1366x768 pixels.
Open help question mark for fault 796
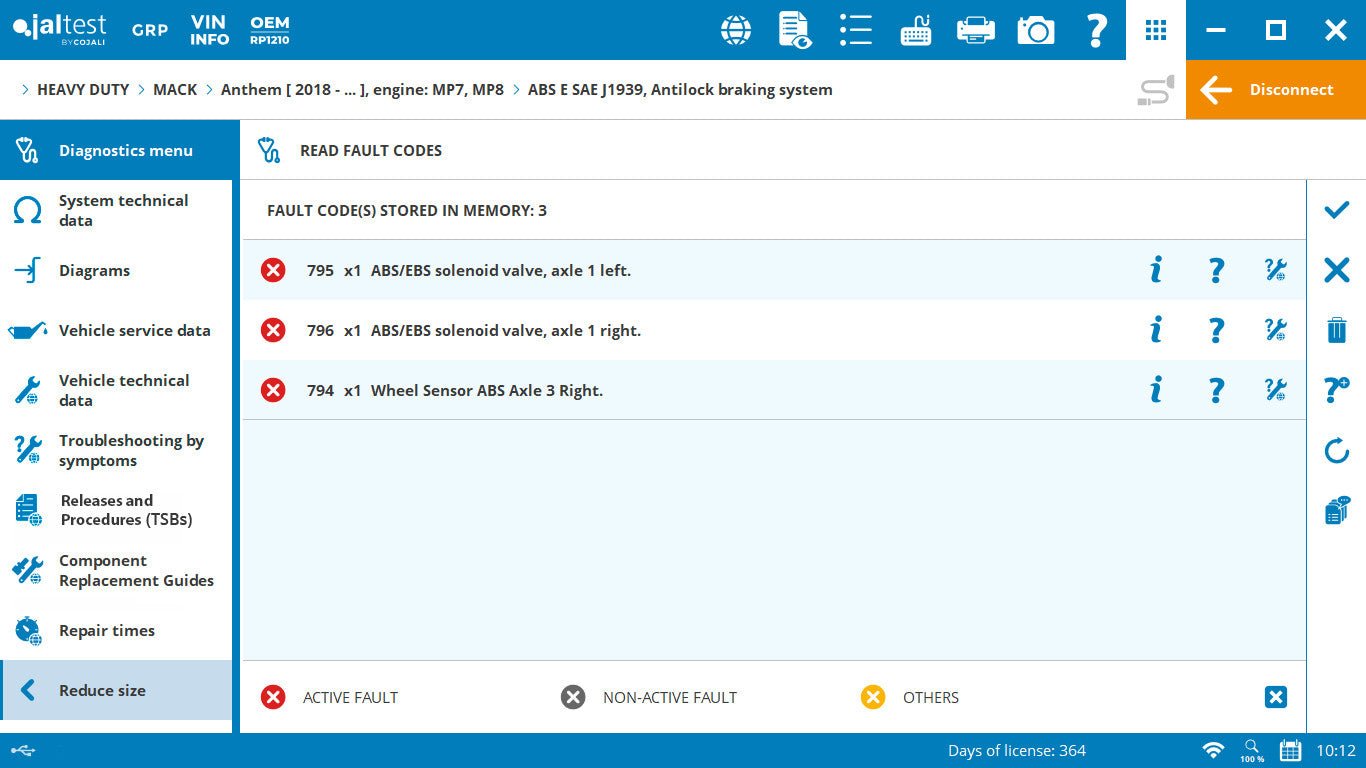click(1216, 330)
